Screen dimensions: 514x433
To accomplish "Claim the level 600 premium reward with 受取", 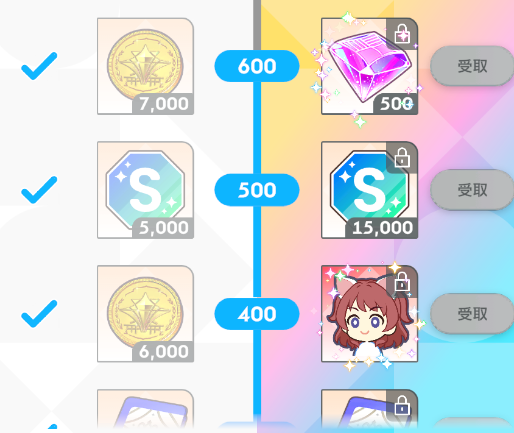I will pos(472,66).
